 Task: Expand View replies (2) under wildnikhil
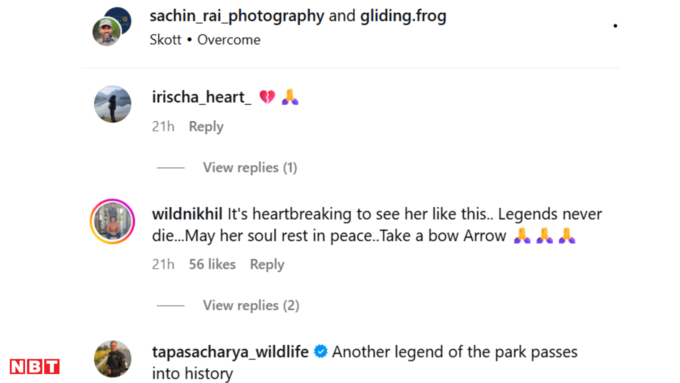251,305
